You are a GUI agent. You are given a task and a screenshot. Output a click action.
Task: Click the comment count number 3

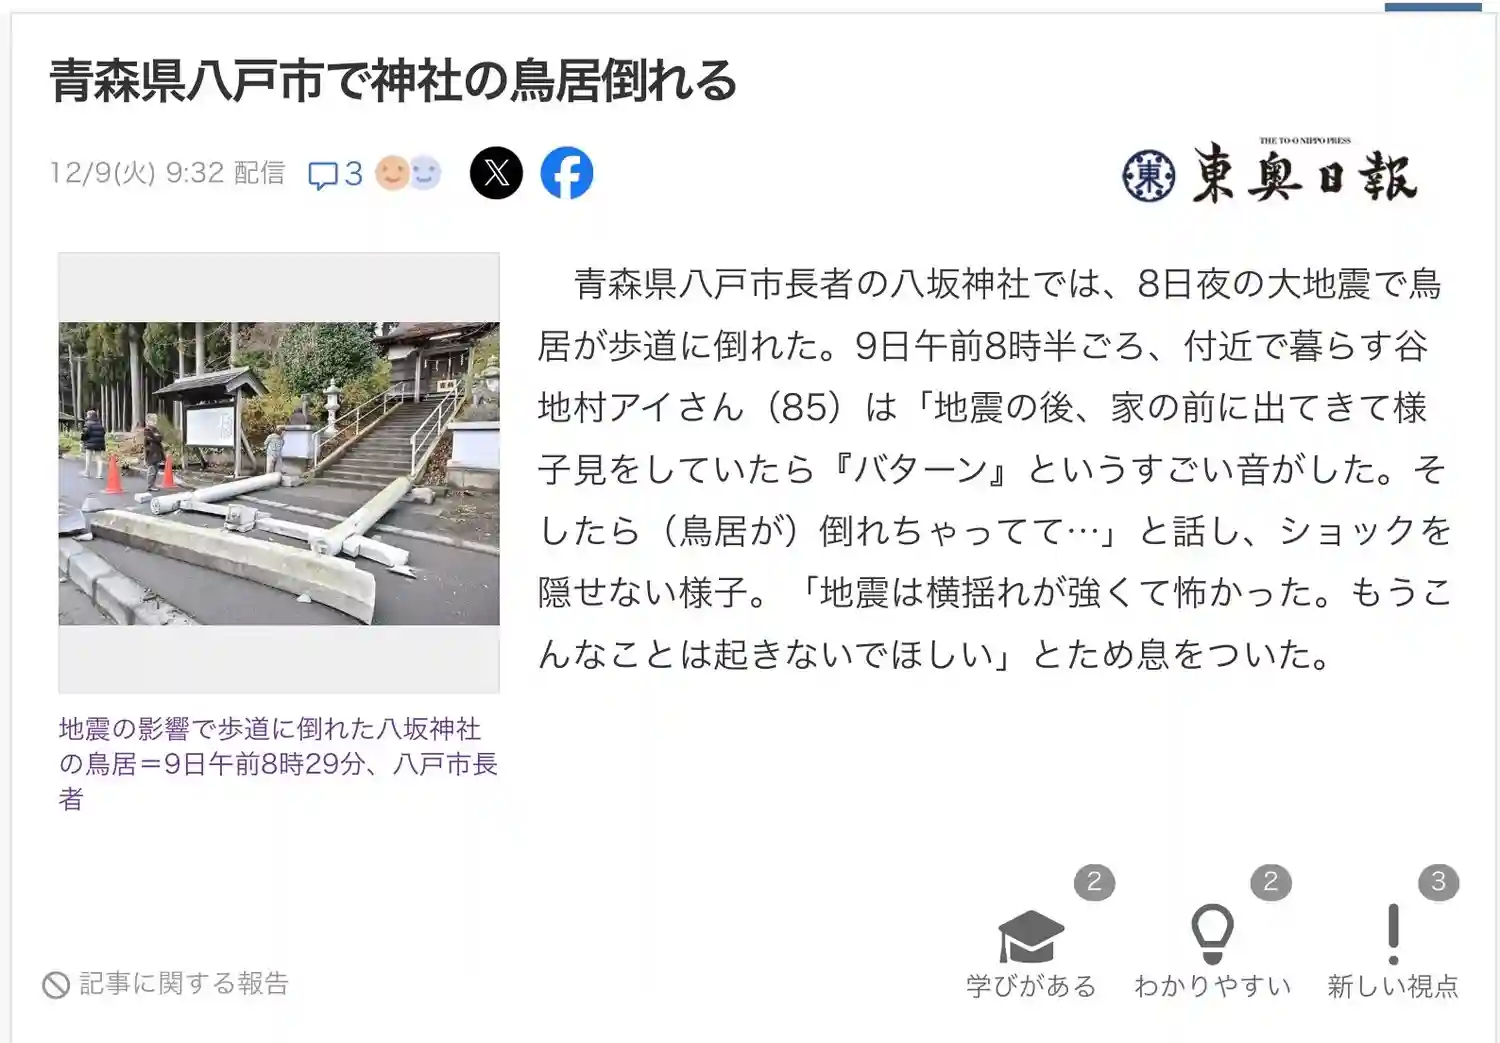tap(353, 174)
